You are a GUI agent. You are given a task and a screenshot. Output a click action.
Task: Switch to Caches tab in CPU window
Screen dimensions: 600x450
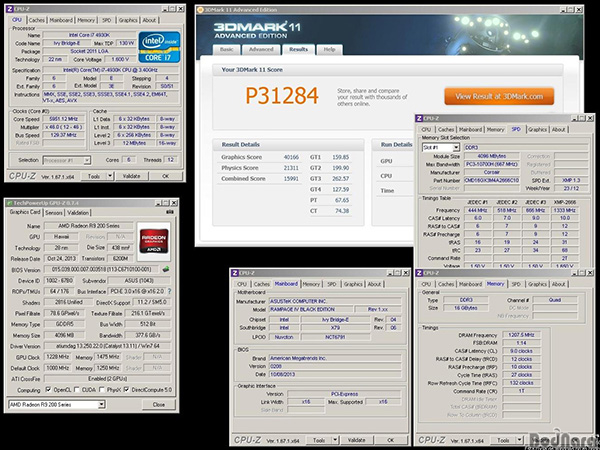click(x=36, y=20)
